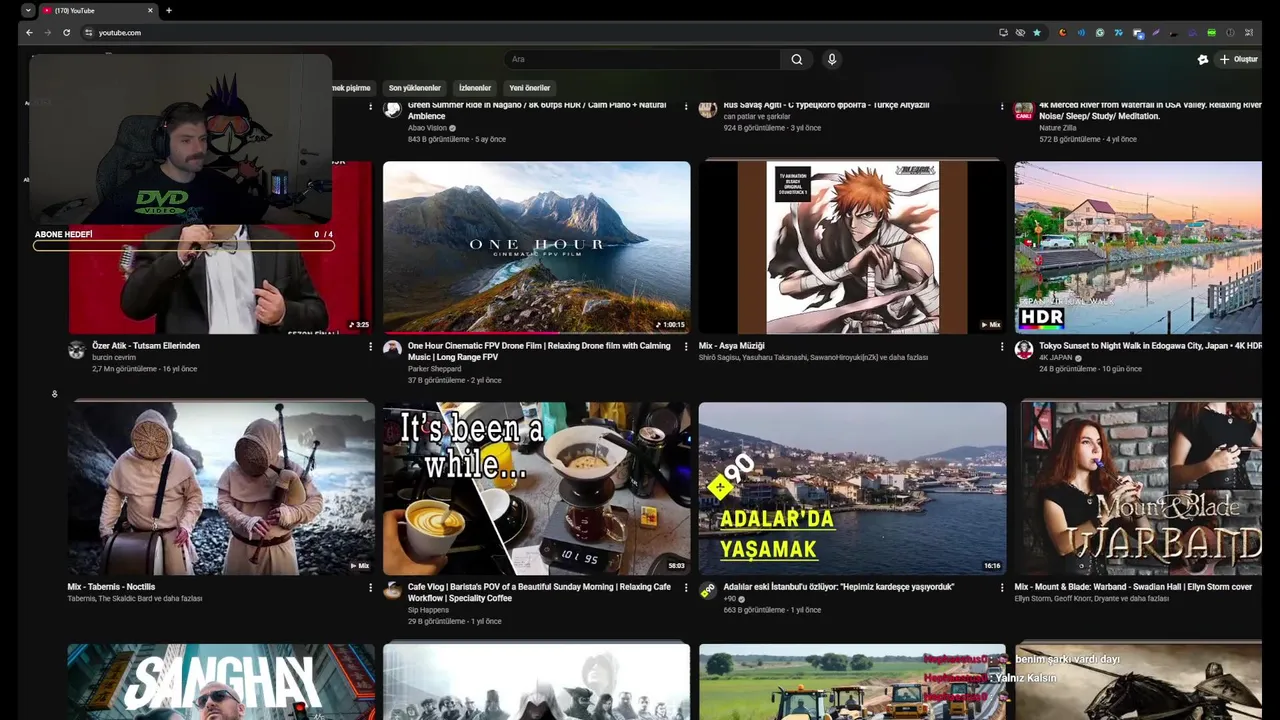This screenshot has height=720, width=1280.
Task: Open options menu for Mix - Tabernis - Noctilis
Action: (370, 588)
